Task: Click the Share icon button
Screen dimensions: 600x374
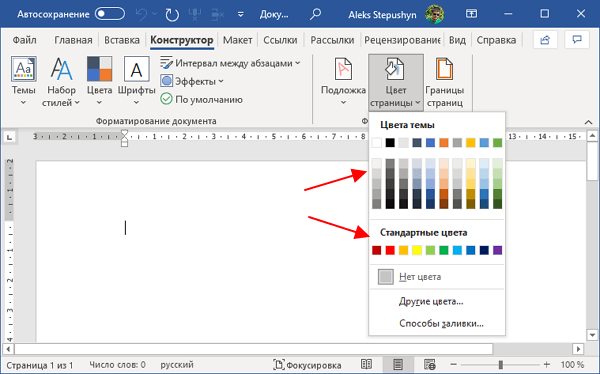Action: 545,39
